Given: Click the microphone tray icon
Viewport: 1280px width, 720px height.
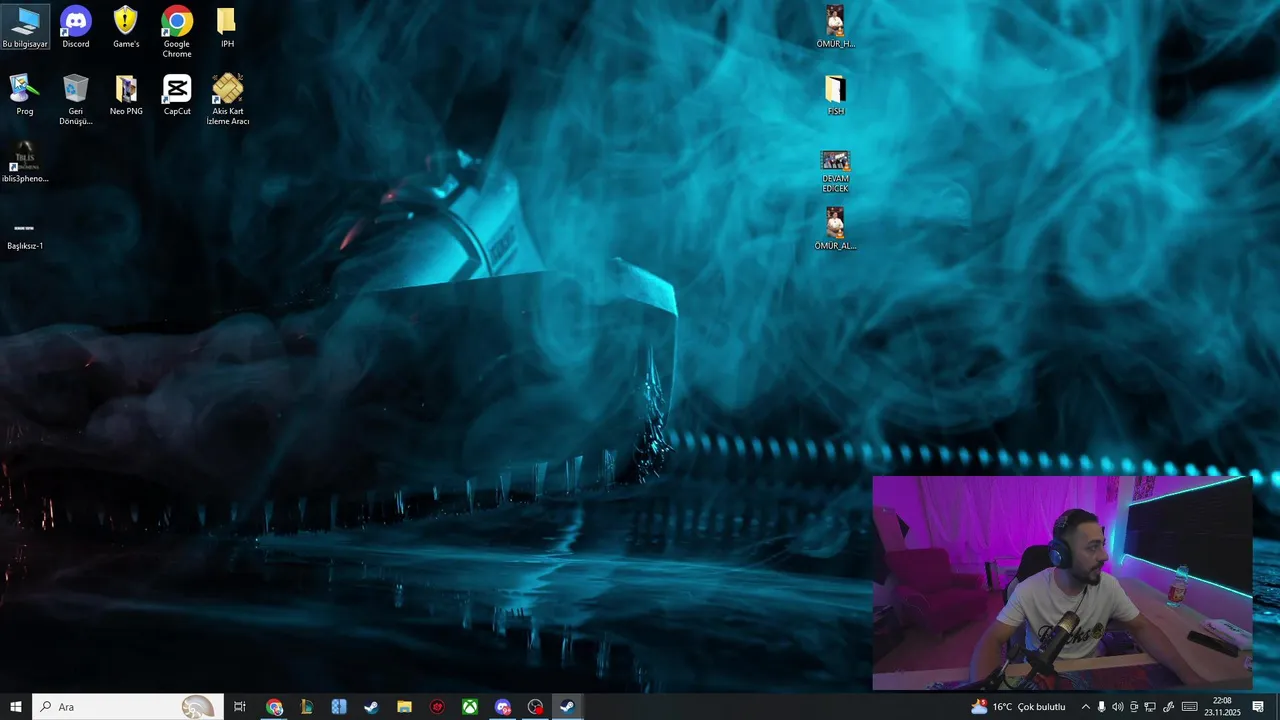Looking at the screenshot, I should tap(1101, 707).
